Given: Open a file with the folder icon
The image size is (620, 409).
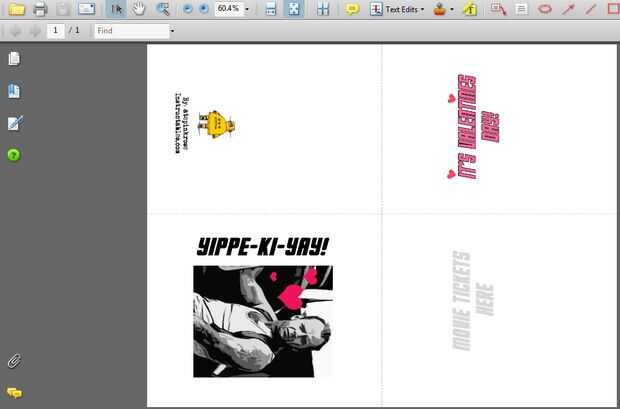Looking at the screenshot, I should pos(16,8).
